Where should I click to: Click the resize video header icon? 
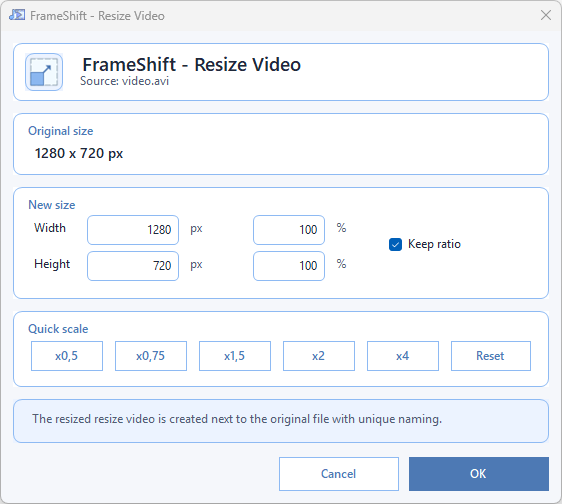pos(44,72)
